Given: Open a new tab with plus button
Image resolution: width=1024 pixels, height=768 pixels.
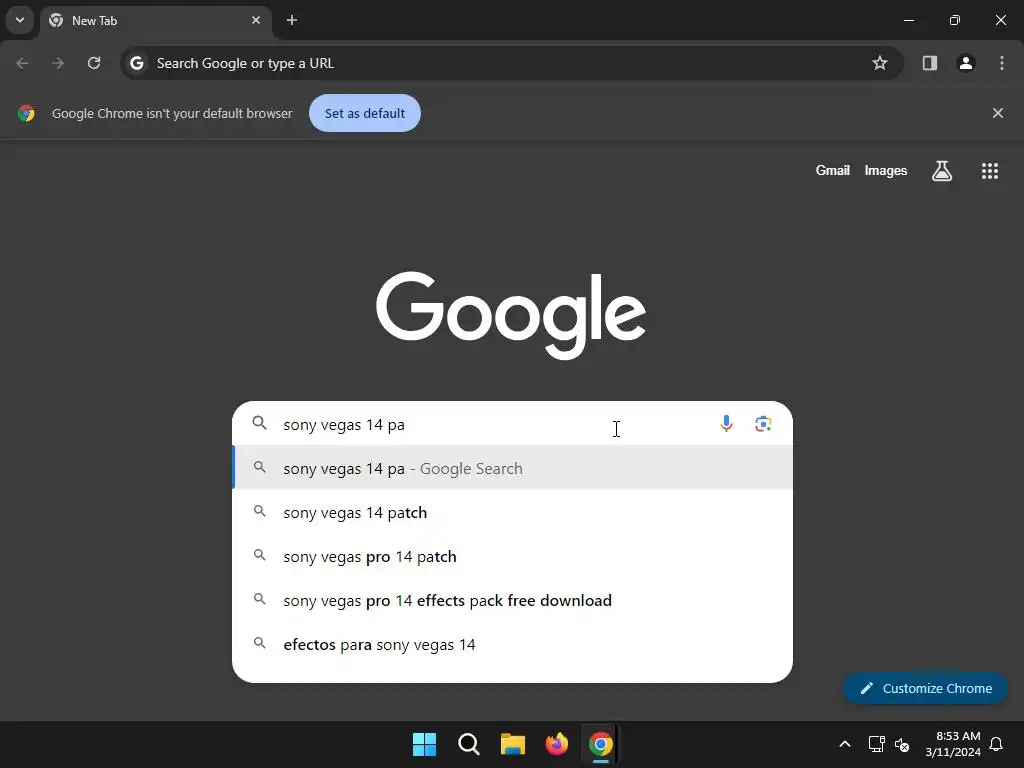Looking at the screenshot, I should click(292, 20).
